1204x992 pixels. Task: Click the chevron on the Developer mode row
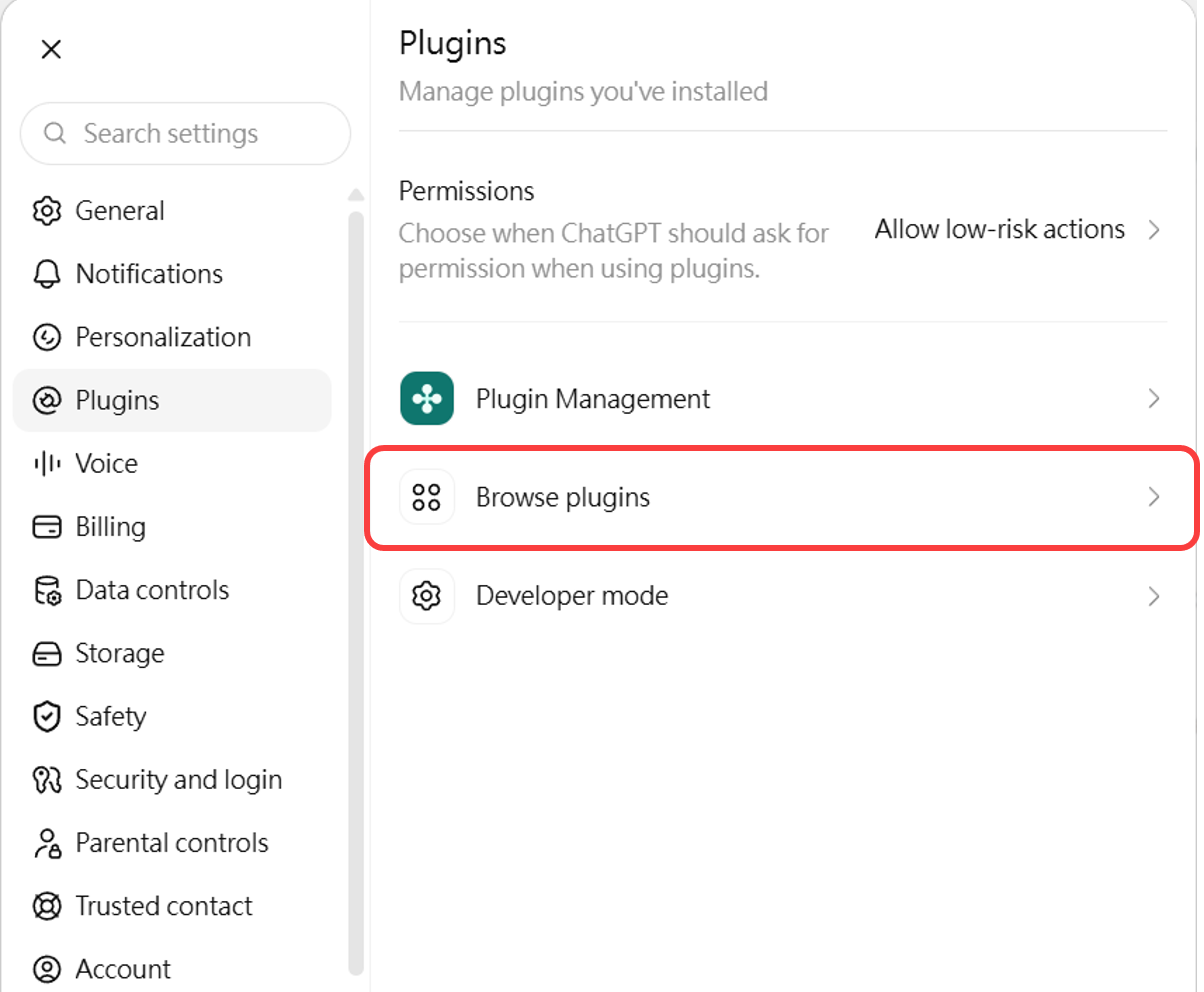tap(1154, 596)
